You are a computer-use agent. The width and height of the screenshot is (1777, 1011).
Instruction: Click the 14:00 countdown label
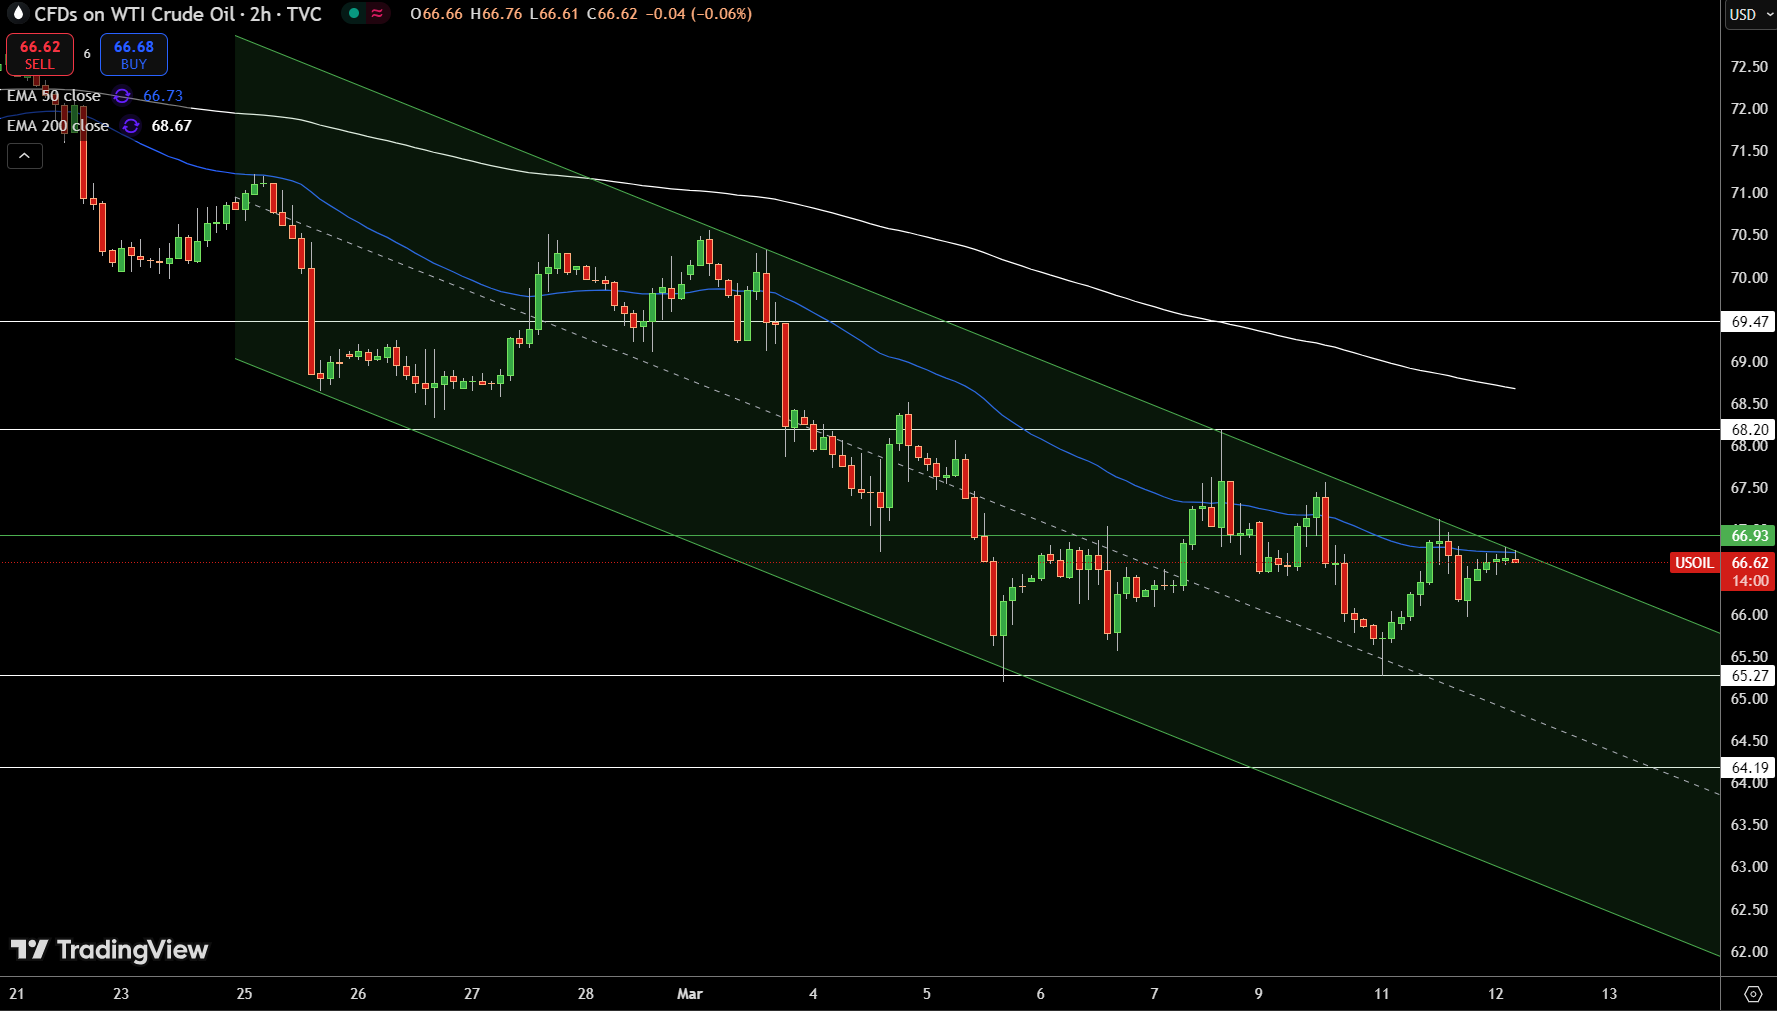(1749, 581)
